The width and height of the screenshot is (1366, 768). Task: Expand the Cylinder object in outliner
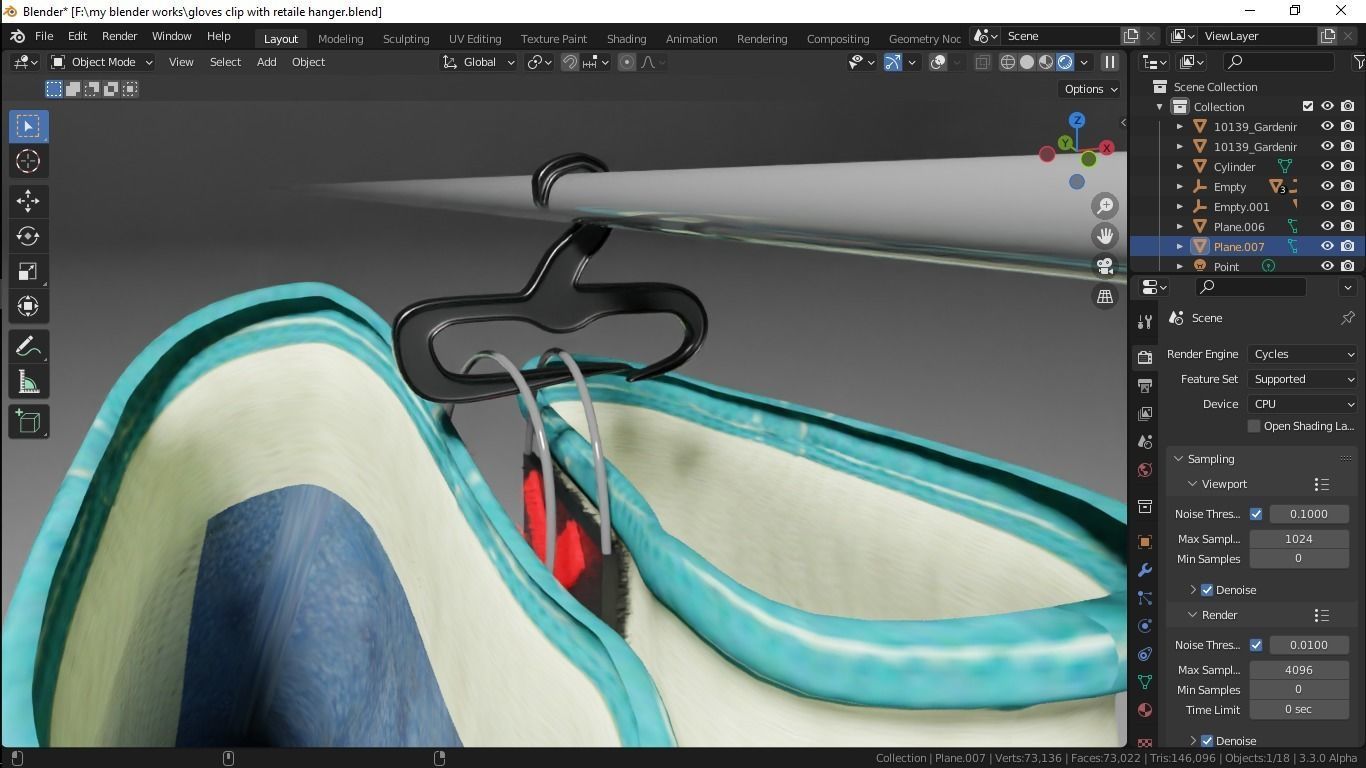(1180, 167)
